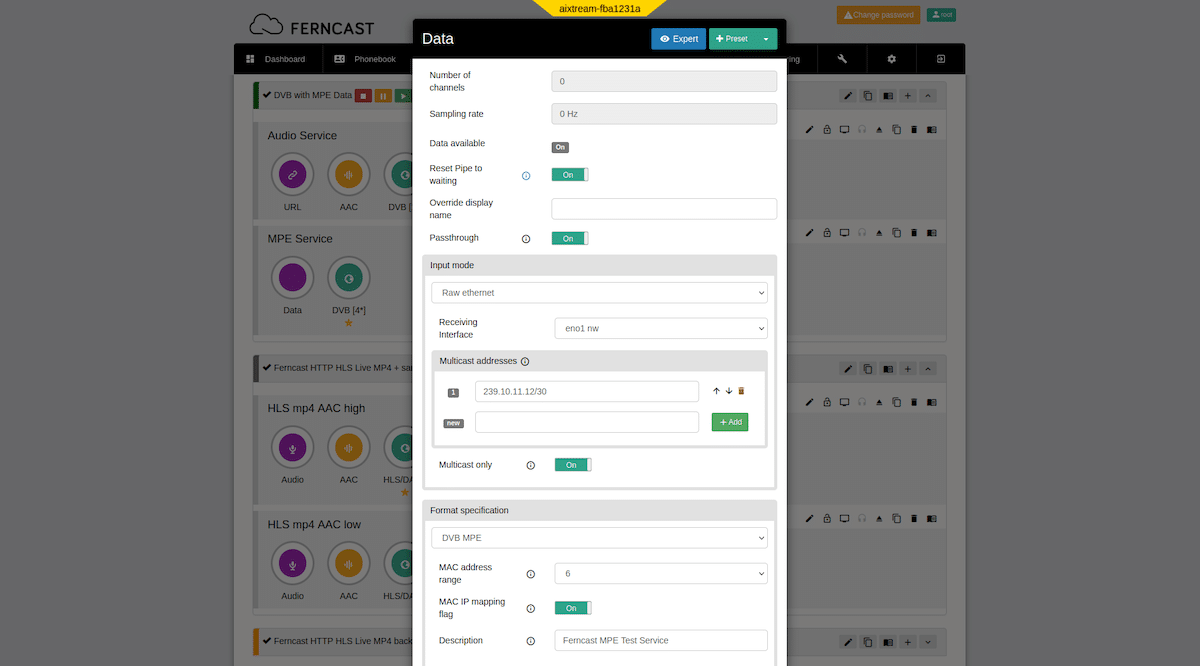Move multicast address 1 down
This screenshot has height=666, width=1200.
tap(728, 391)
